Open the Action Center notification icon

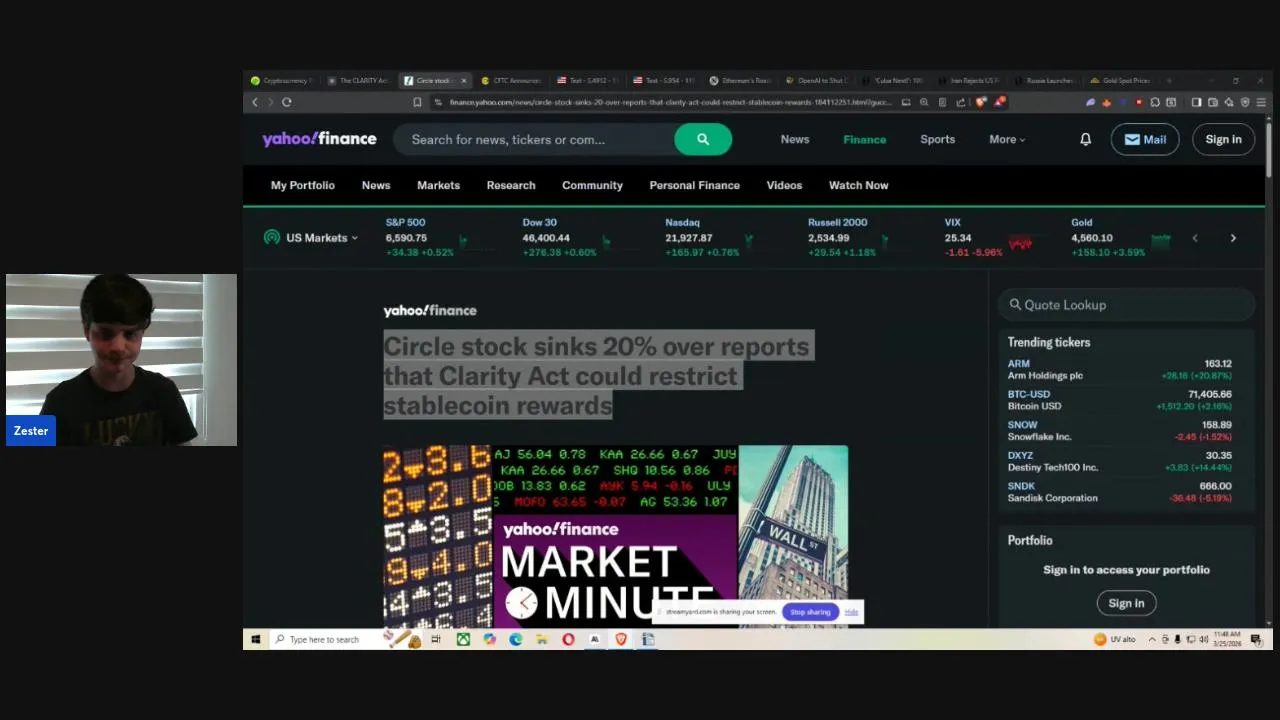point(1256,639)
